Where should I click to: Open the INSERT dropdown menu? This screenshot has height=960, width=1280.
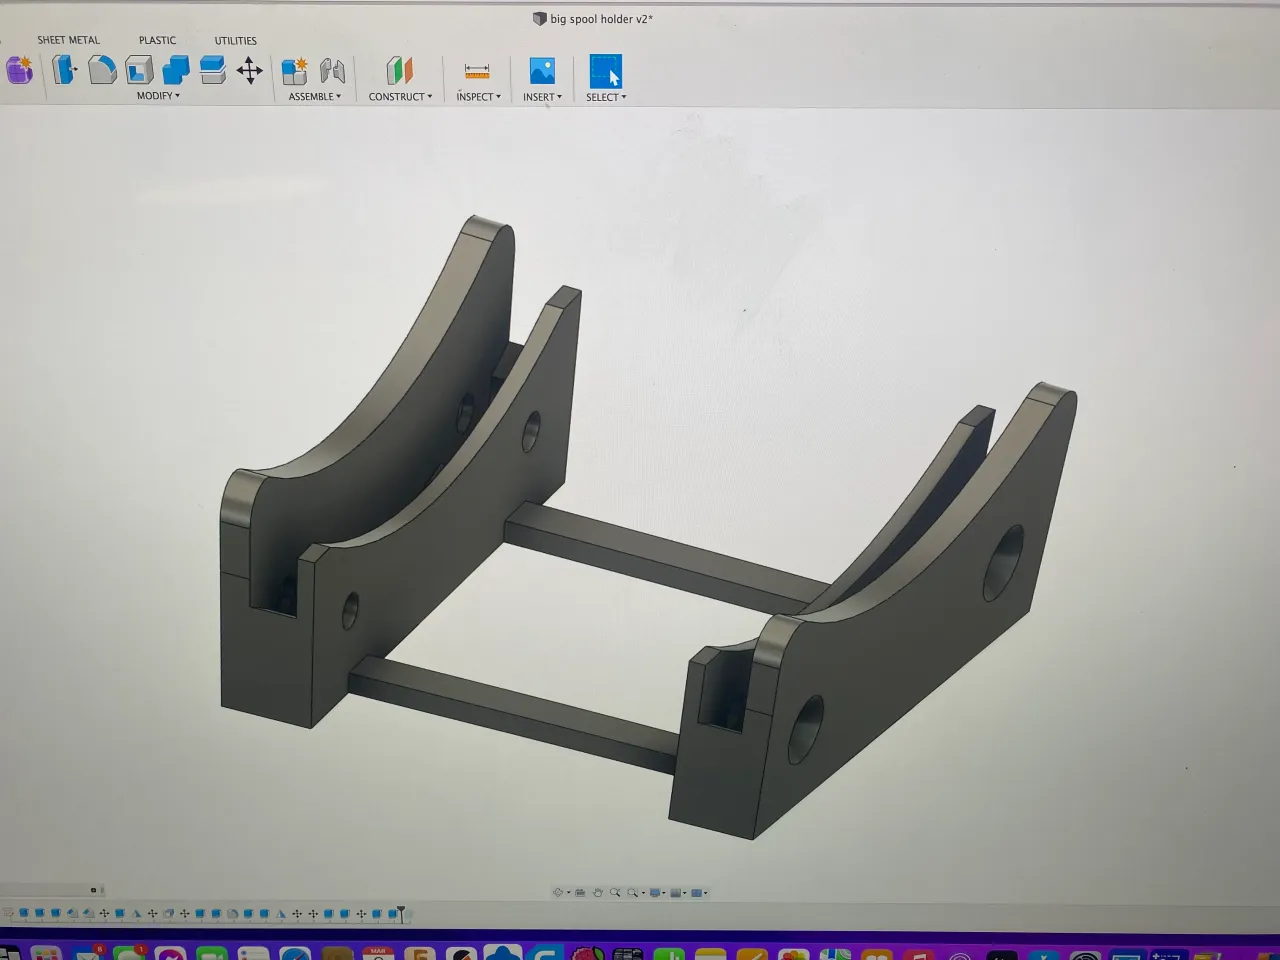[542, 97]
